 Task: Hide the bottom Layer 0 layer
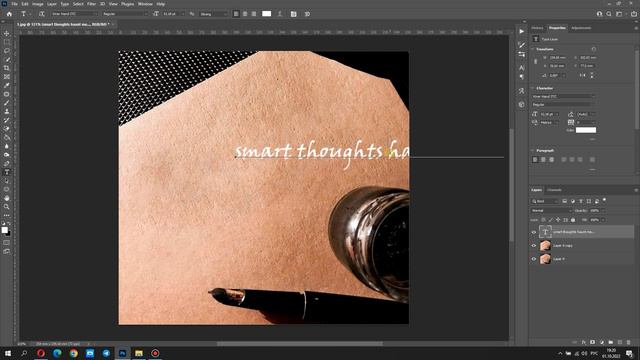coord(533,259)
